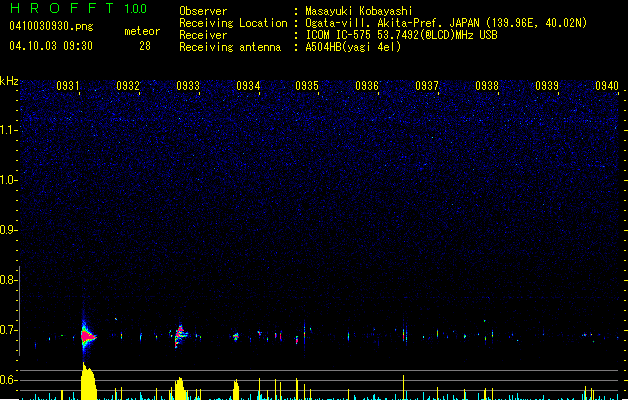Click the 0937 time marker
The image size is (629, 400).
427,86
